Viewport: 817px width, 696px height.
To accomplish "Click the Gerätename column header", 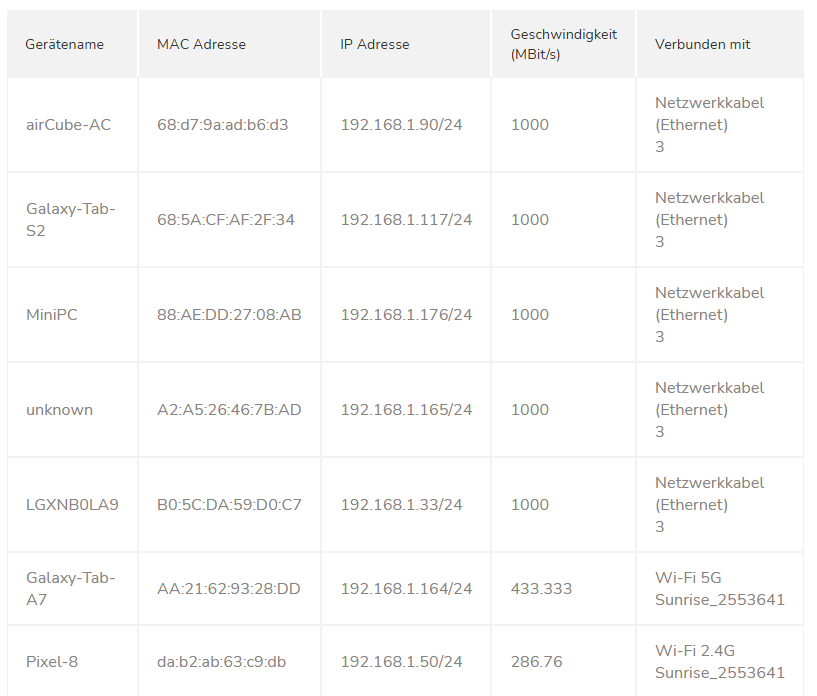I will click(65, 44).
